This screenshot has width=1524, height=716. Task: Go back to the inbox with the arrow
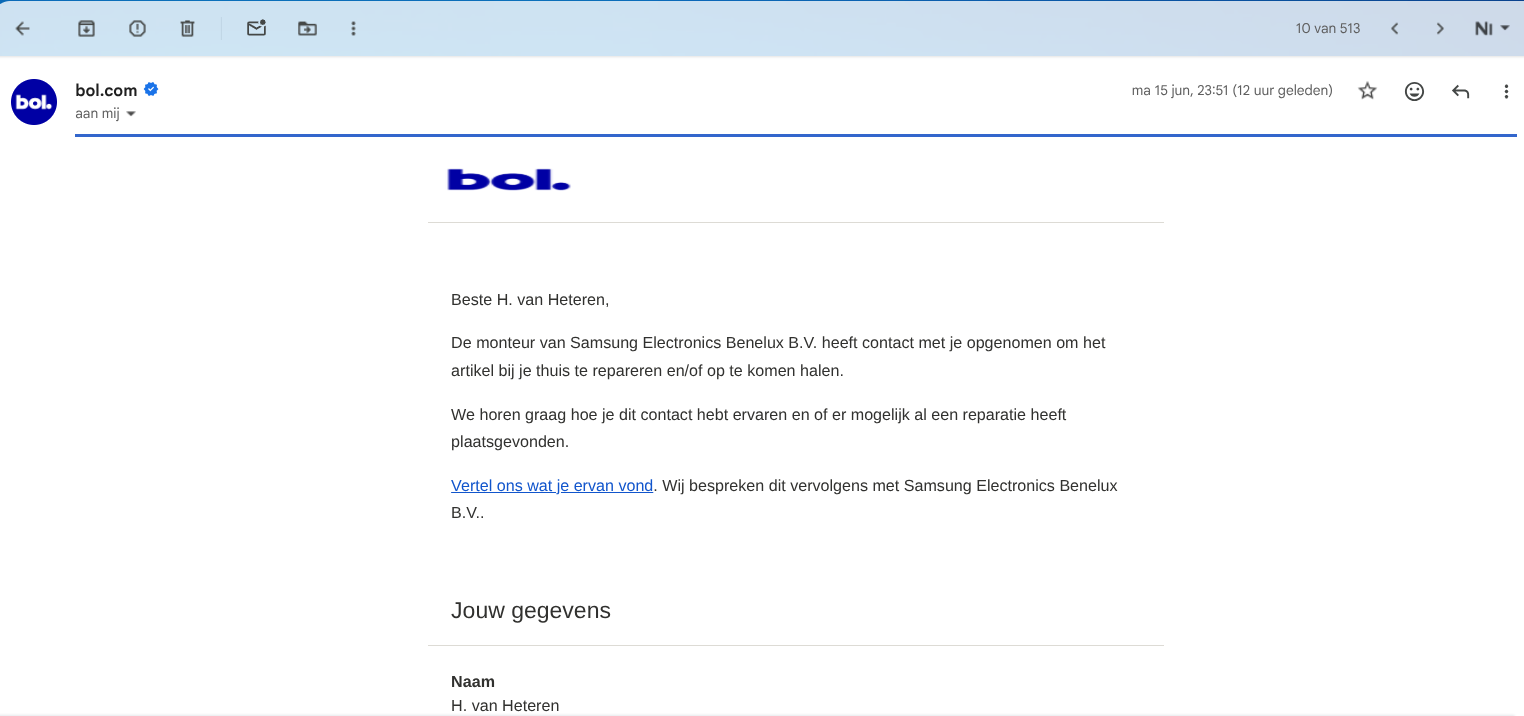(x=23, y=28)
